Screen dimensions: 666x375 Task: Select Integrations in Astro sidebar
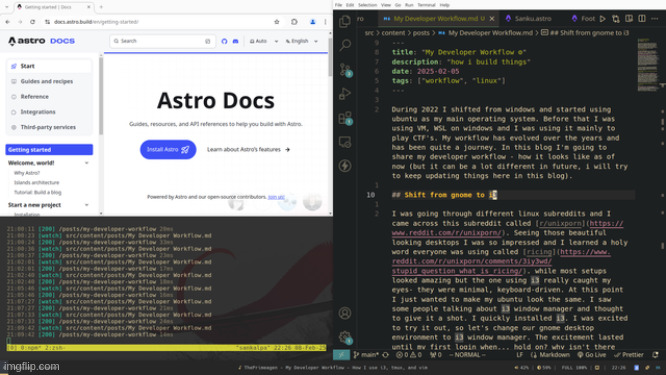[49, 112]
